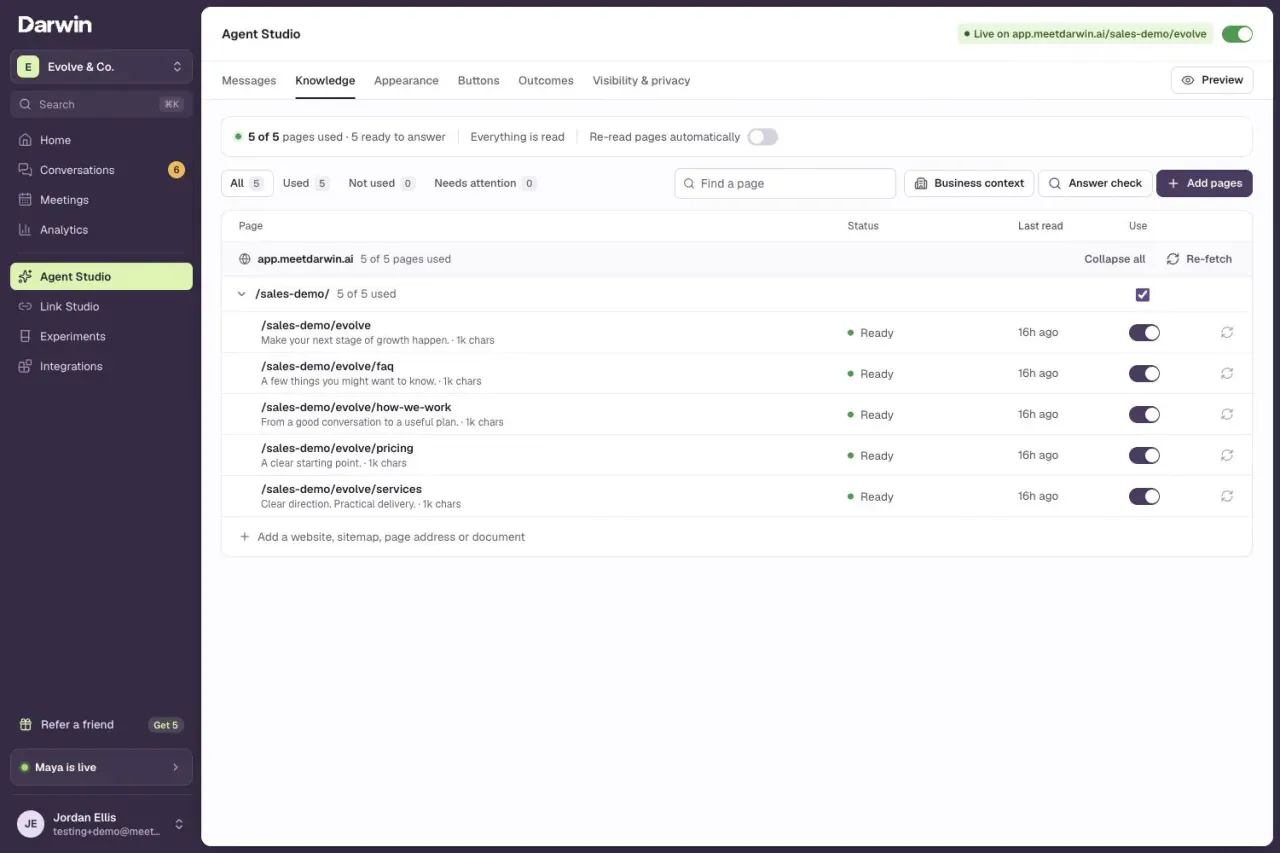Refresh the services page row icon
Image resolution: width=1280 pixels, height=853 pixels.
(1227, 496)
